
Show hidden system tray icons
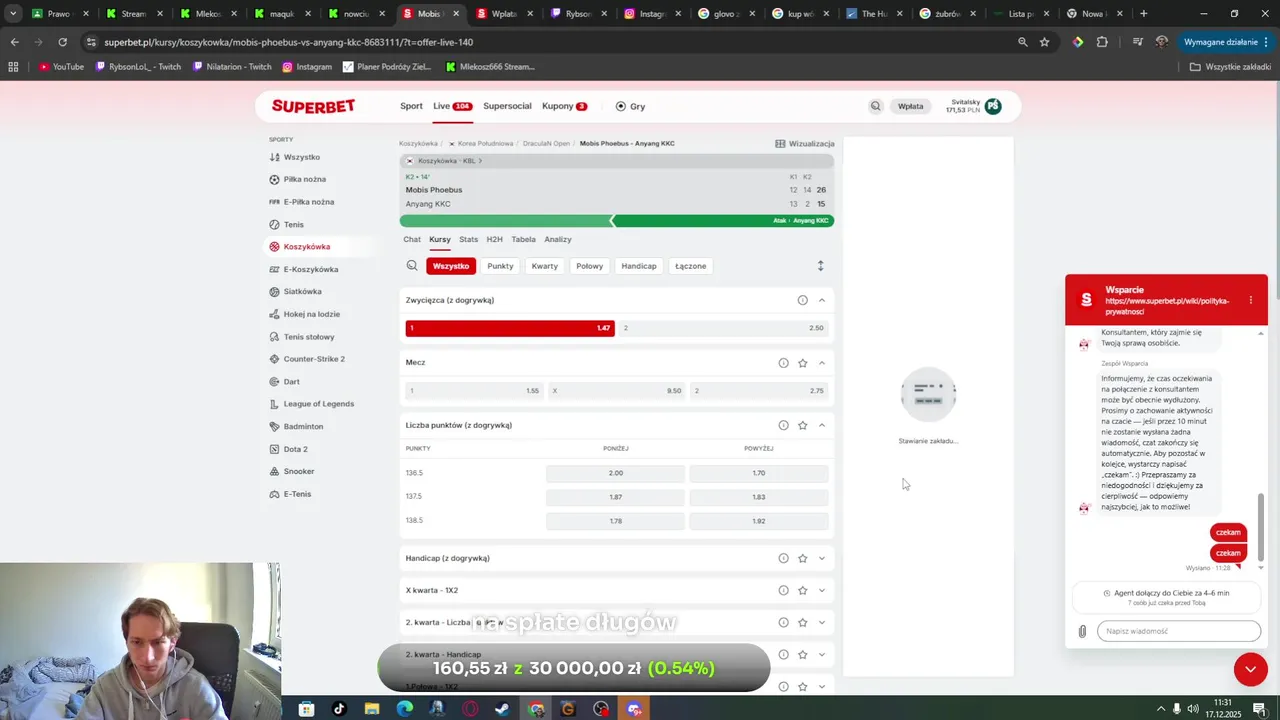tap(1161, 709)
